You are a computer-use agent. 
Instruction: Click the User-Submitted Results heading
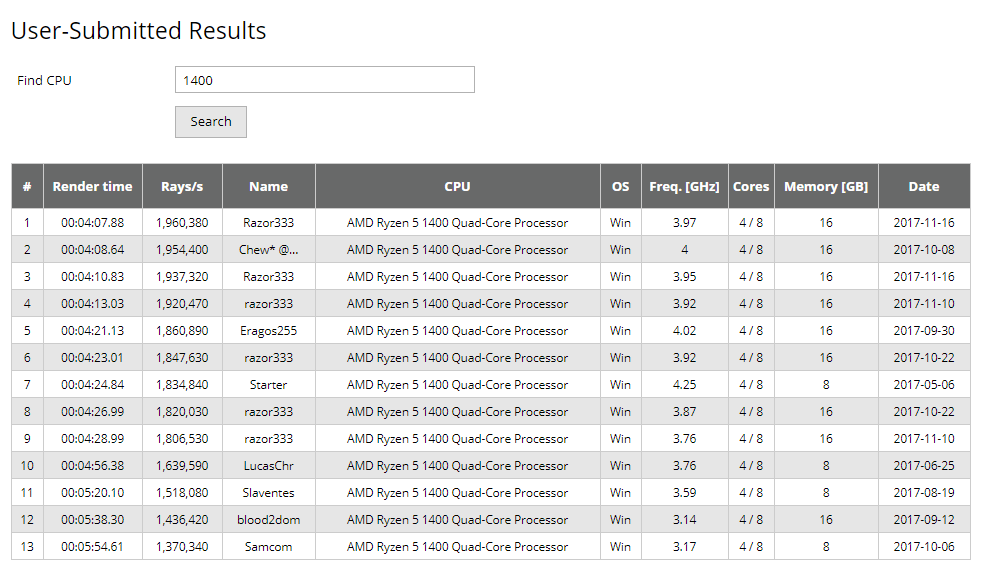point(138,31)
